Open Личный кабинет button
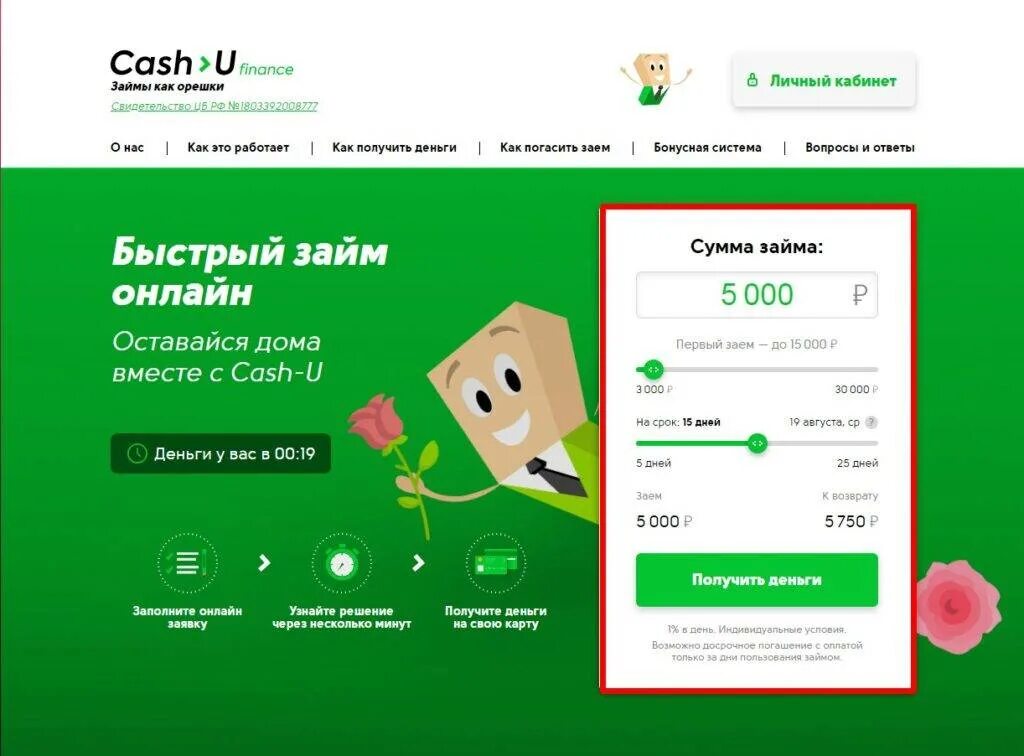 [824, 80]
